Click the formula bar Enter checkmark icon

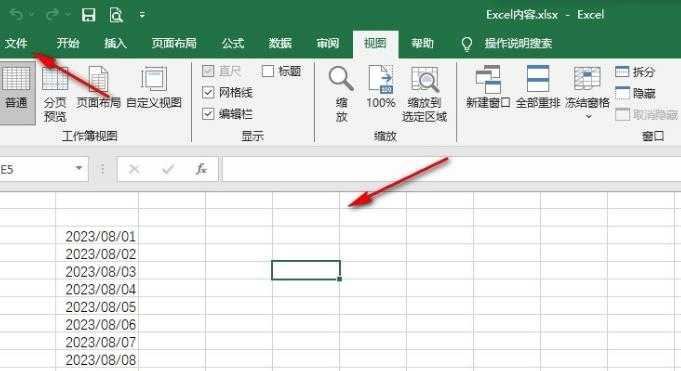(168, 169)
